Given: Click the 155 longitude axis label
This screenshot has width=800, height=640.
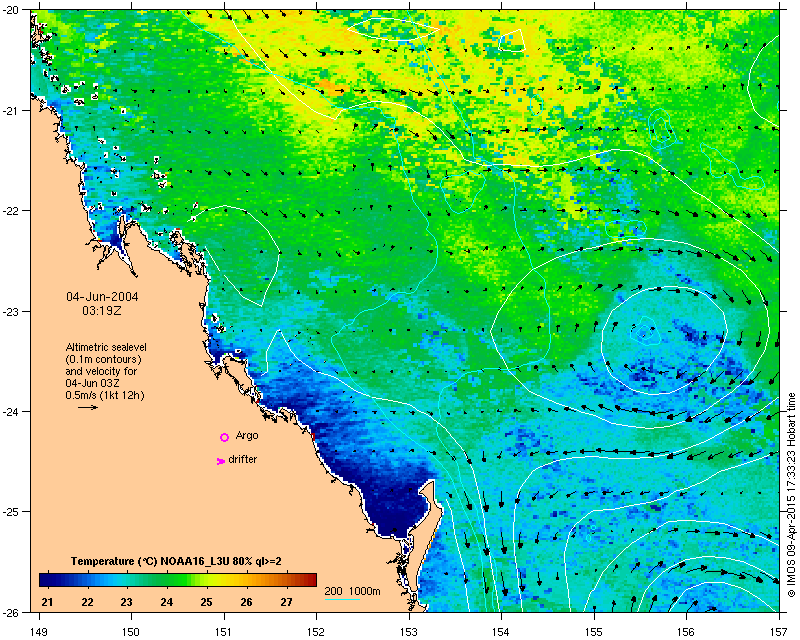Looking at the screenshot, I should pyautogui.click(x=594, y=632).
